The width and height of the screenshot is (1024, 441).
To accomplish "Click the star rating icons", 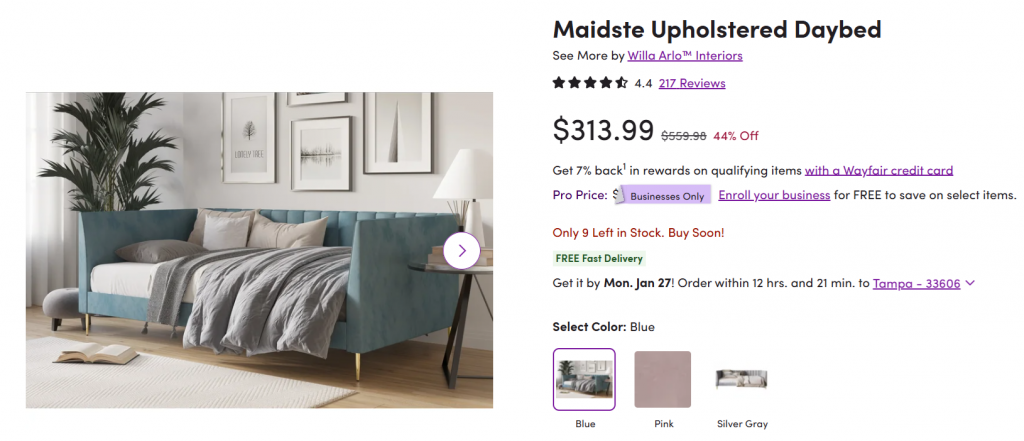I will [x=590, y=83].
